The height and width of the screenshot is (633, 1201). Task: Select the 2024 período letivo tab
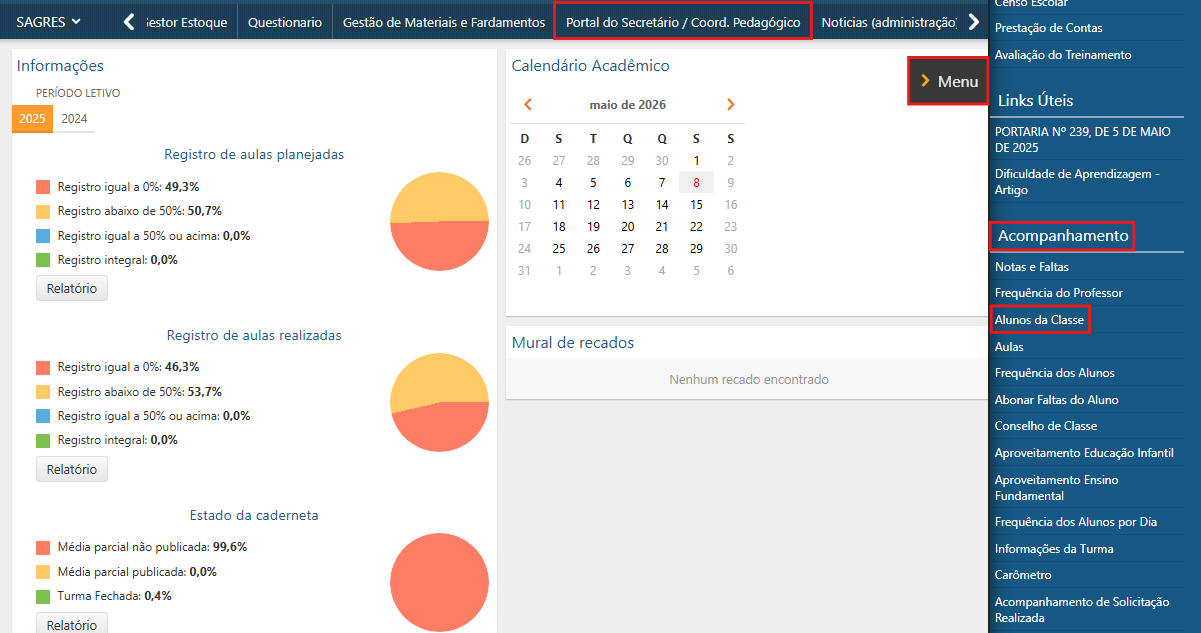click(x=74, y=119)
